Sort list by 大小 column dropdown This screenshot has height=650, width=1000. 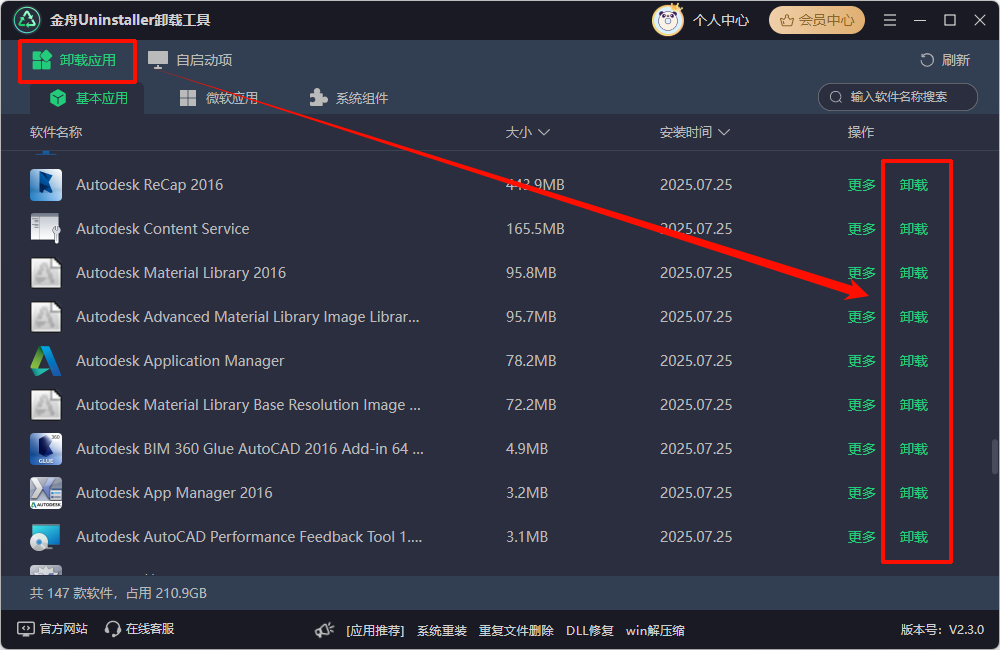(x=528, y=132)
